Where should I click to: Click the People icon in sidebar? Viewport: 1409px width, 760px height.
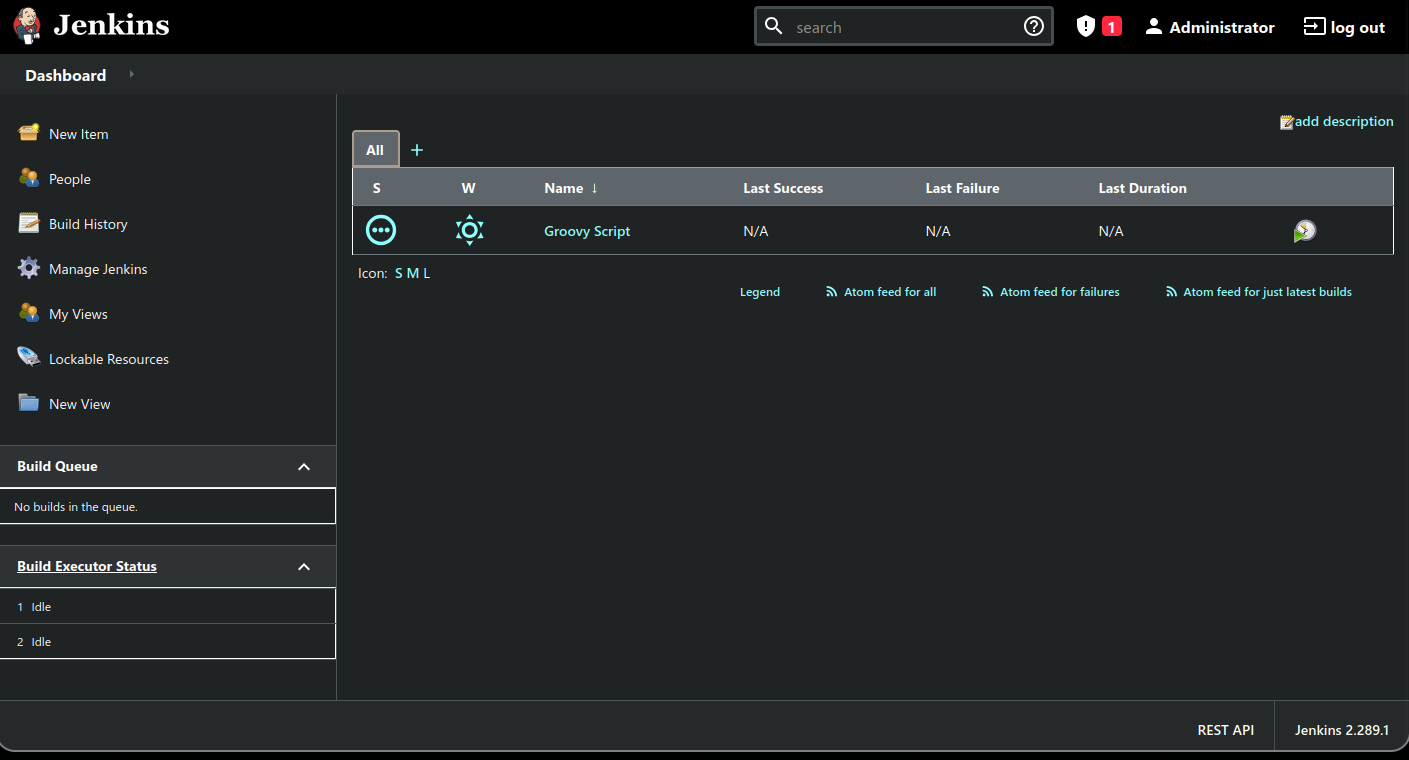pyautogui.click(x=29, y=178)
